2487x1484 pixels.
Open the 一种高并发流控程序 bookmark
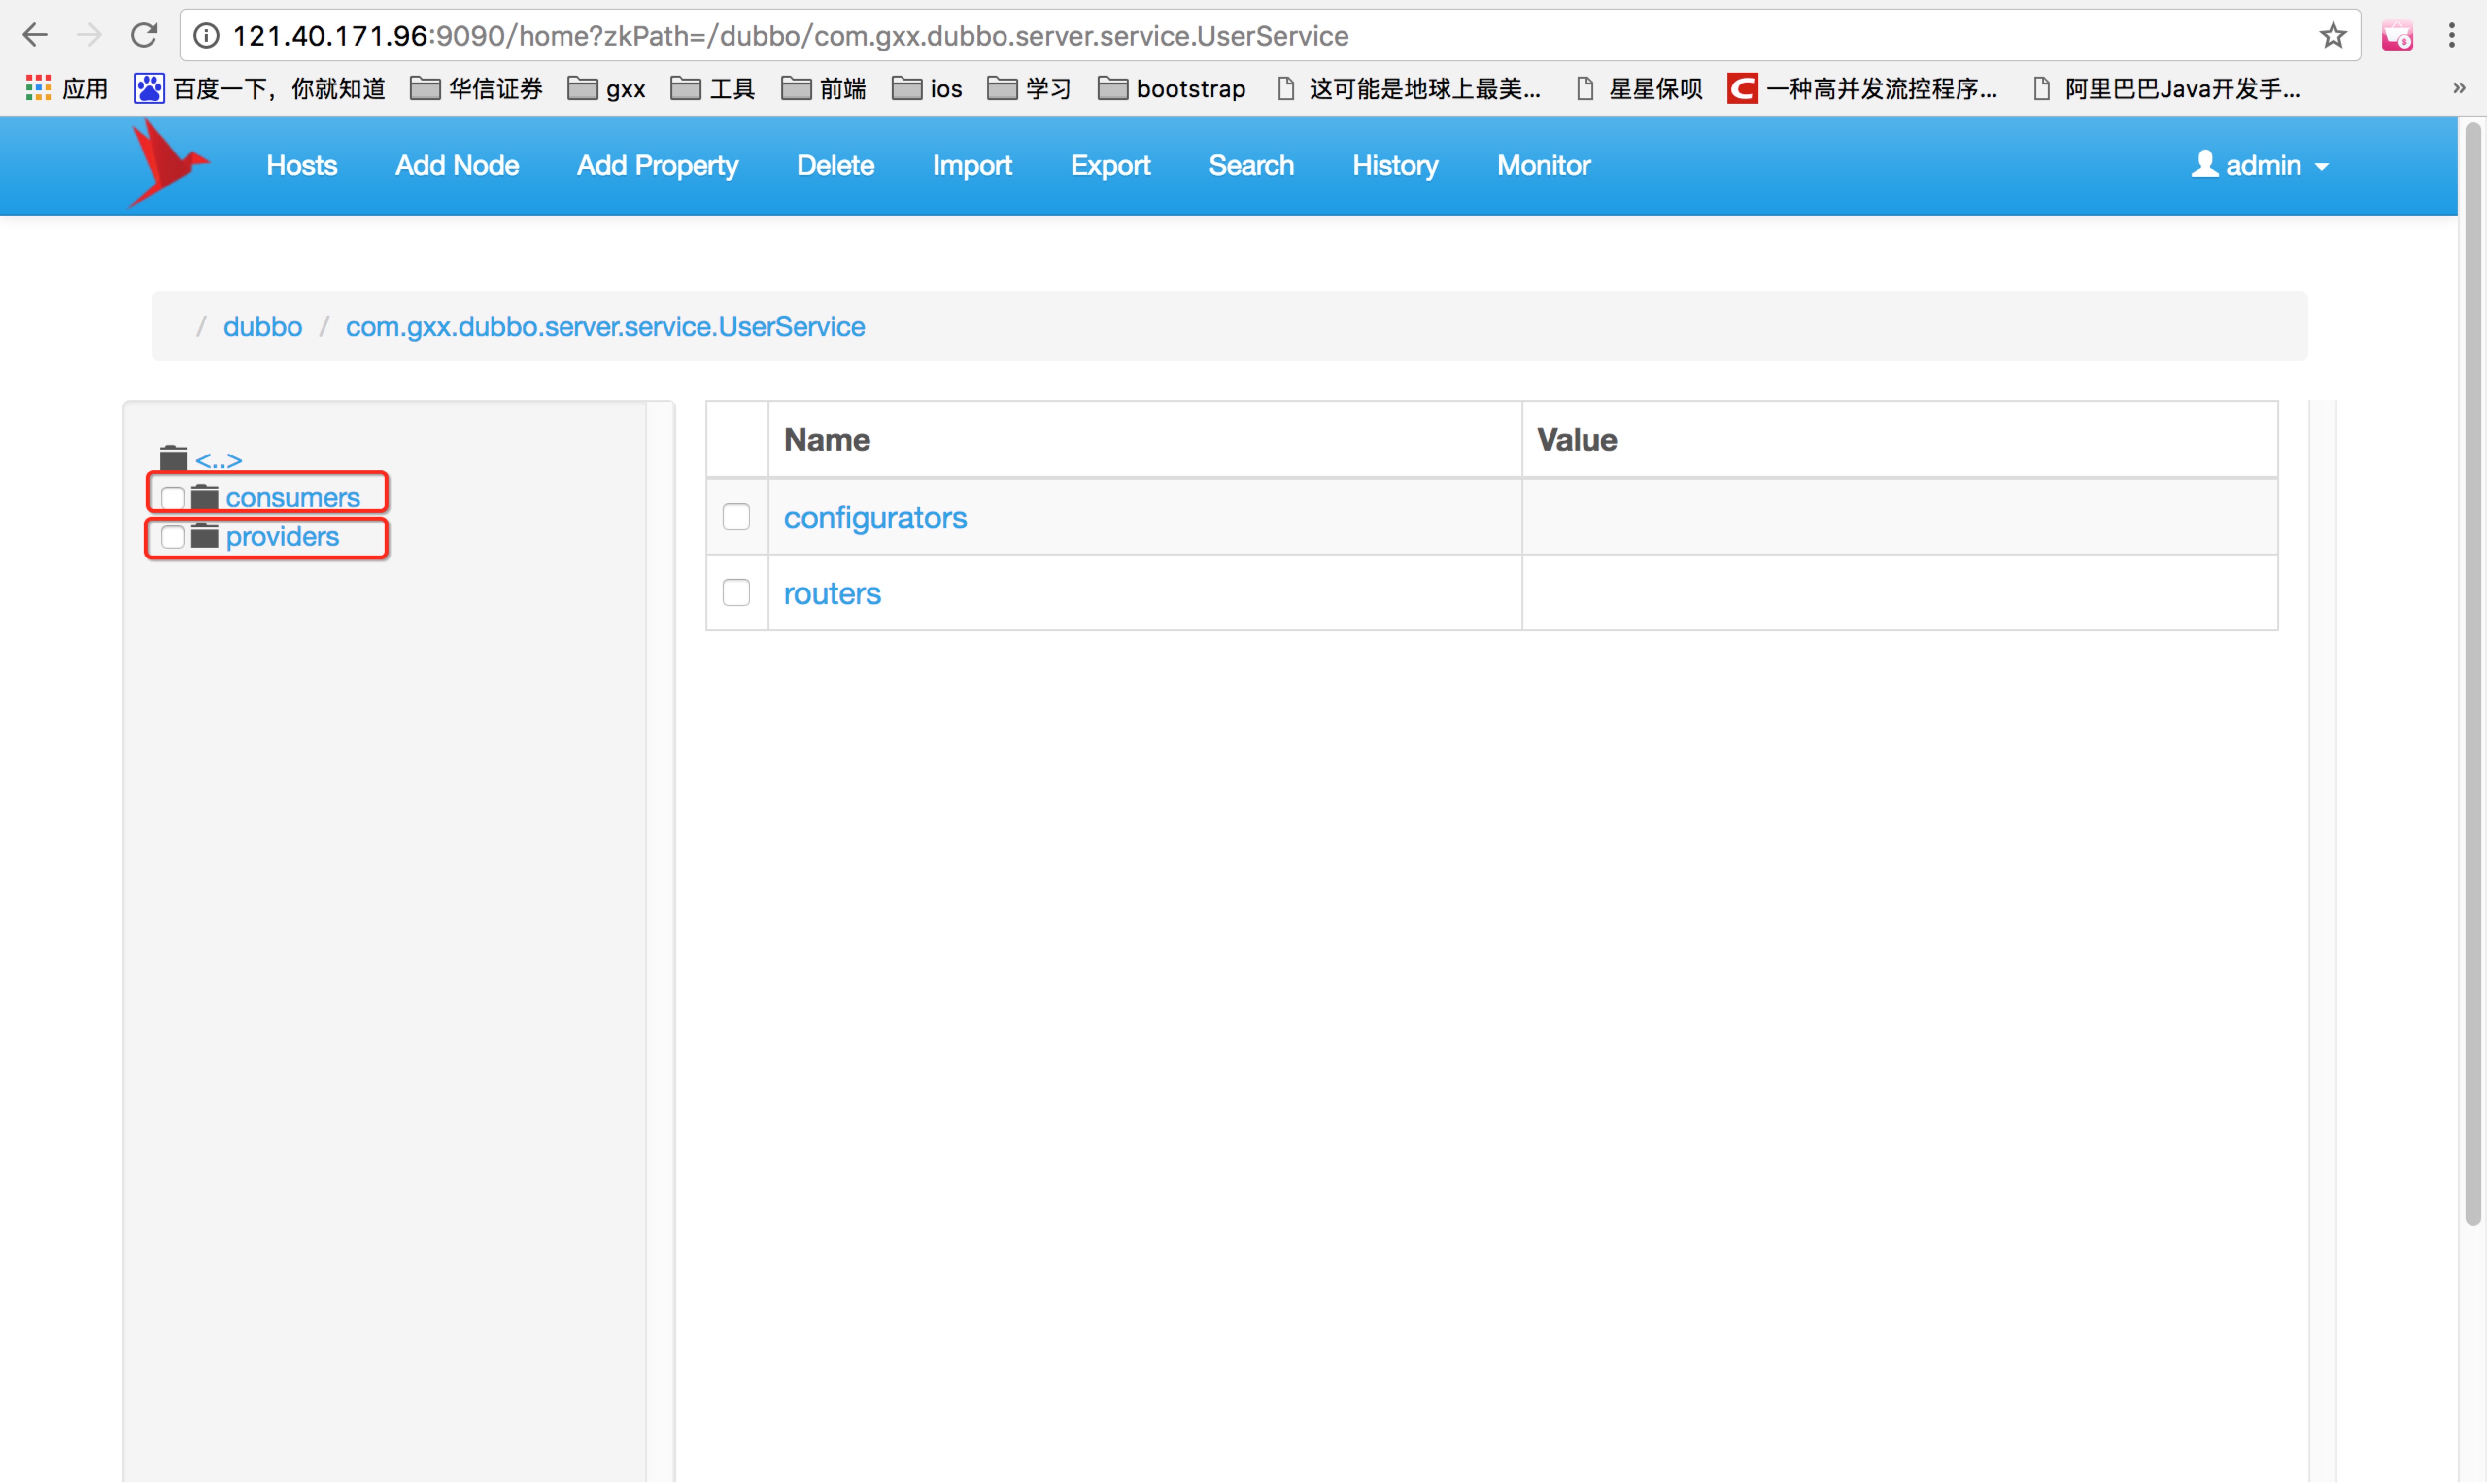(x=1863, y=89)
